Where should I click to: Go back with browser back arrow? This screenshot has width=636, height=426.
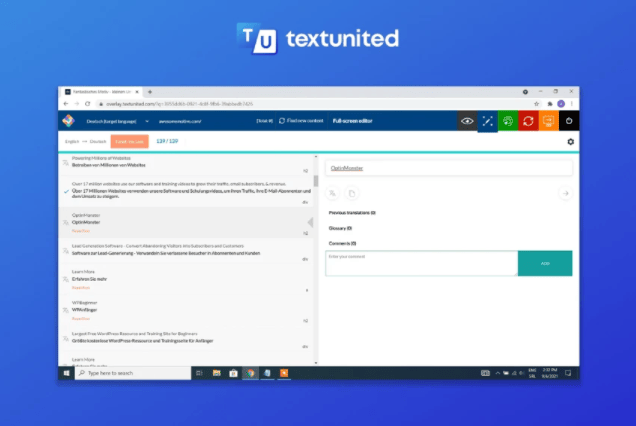pyautogui.click(x=66, y=104)
